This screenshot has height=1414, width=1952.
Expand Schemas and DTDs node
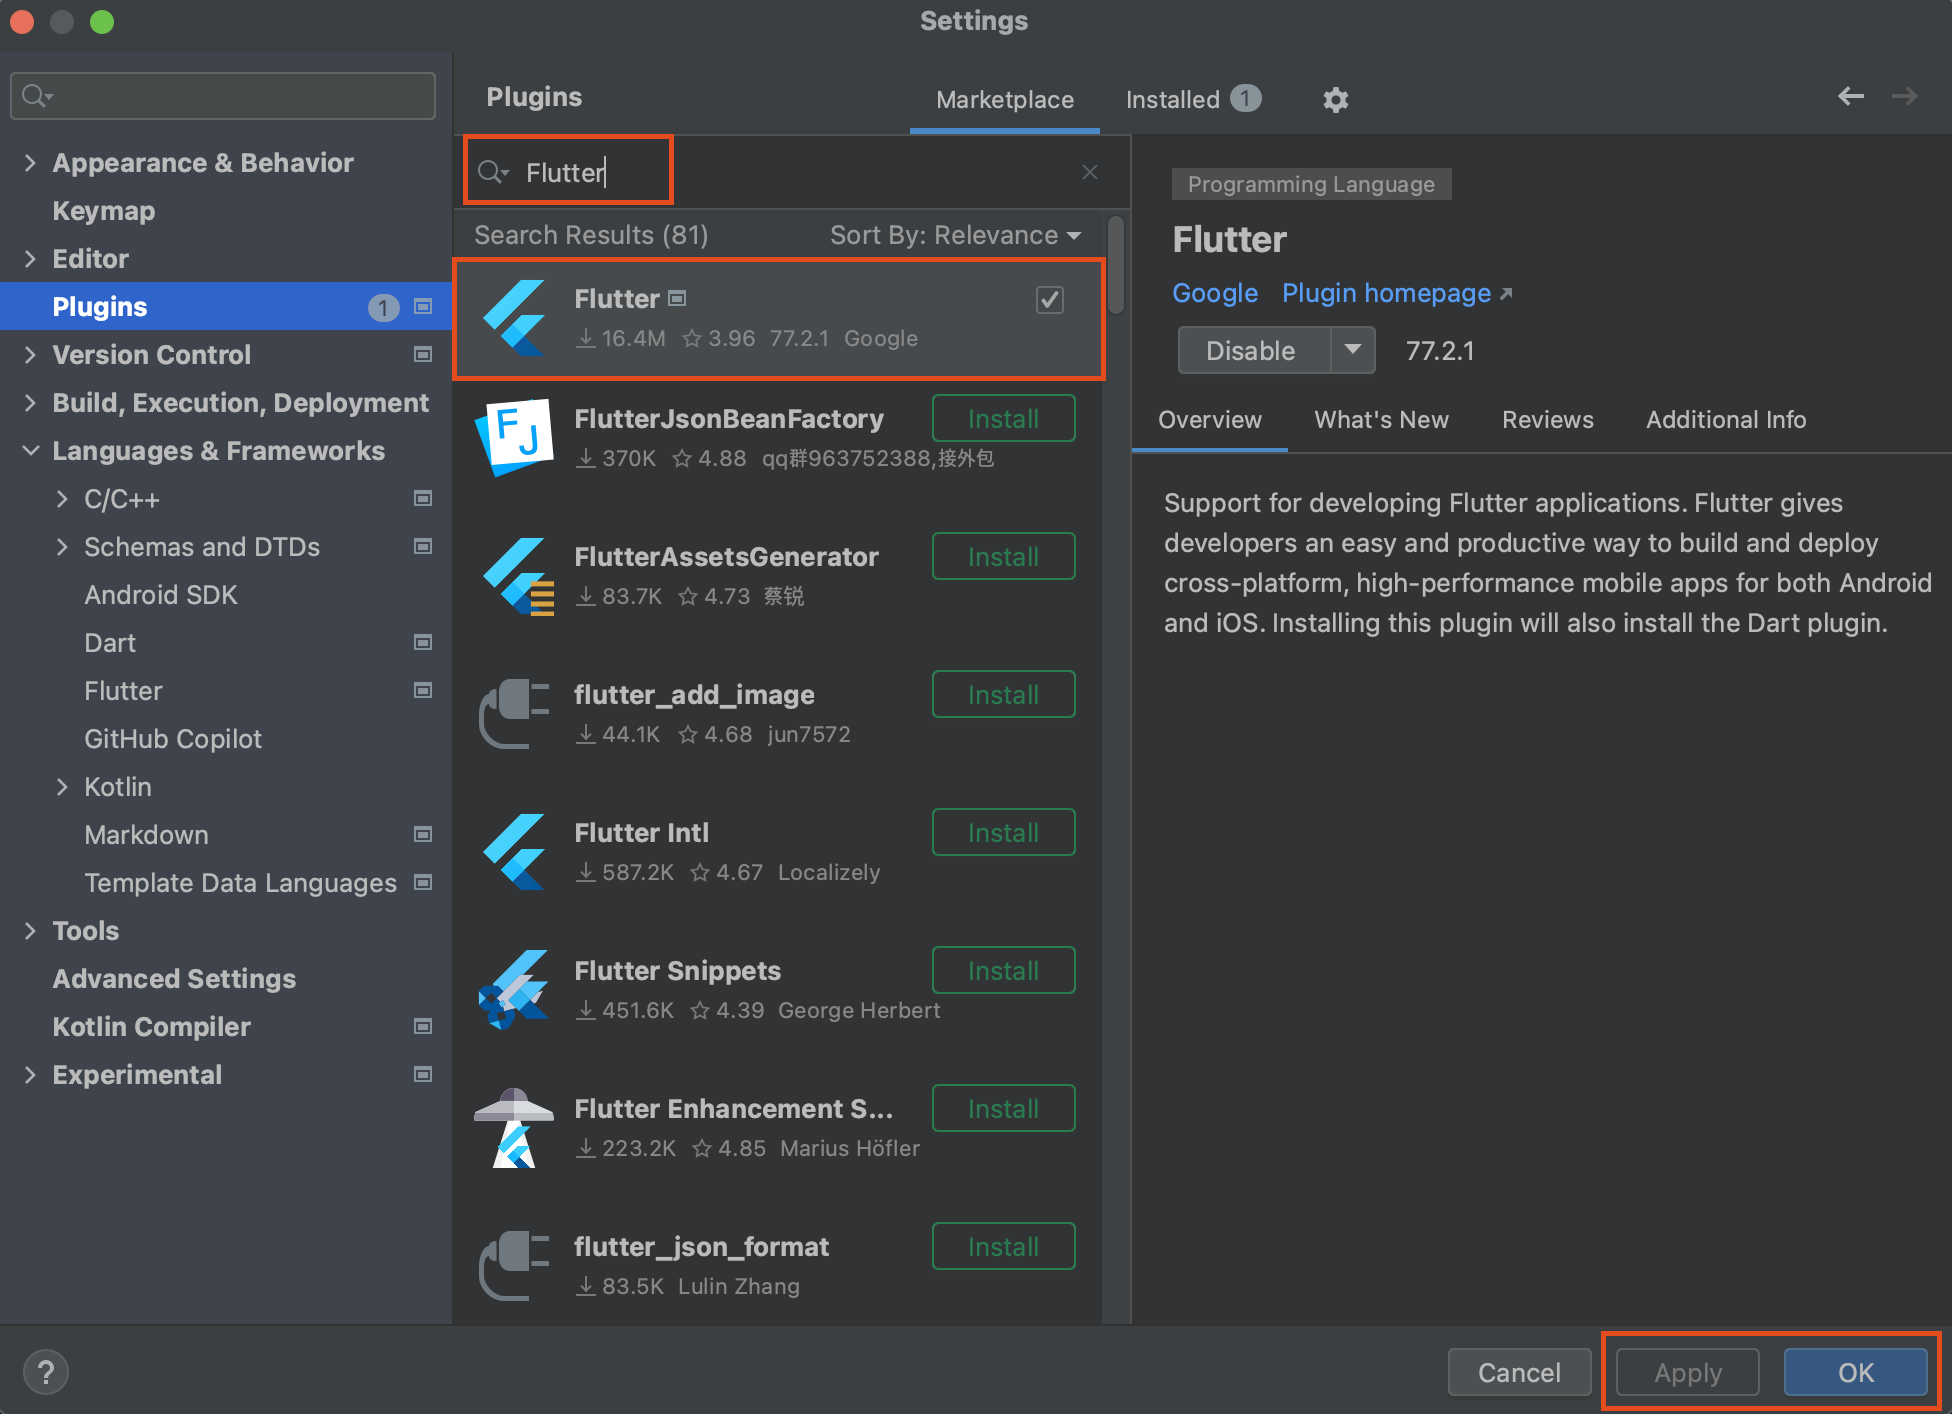pos(62,547)
